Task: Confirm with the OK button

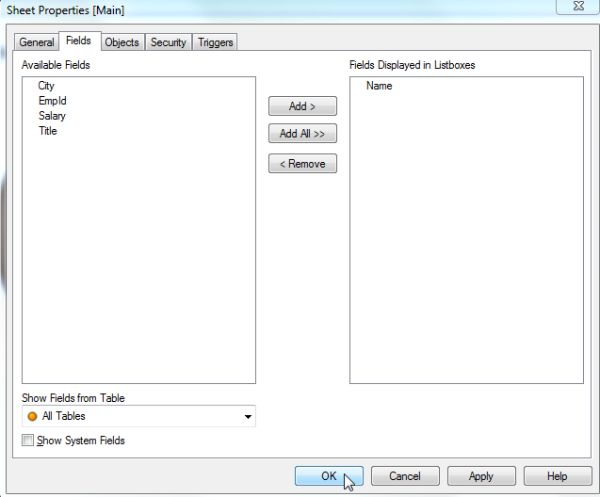Action: point(329,476)
